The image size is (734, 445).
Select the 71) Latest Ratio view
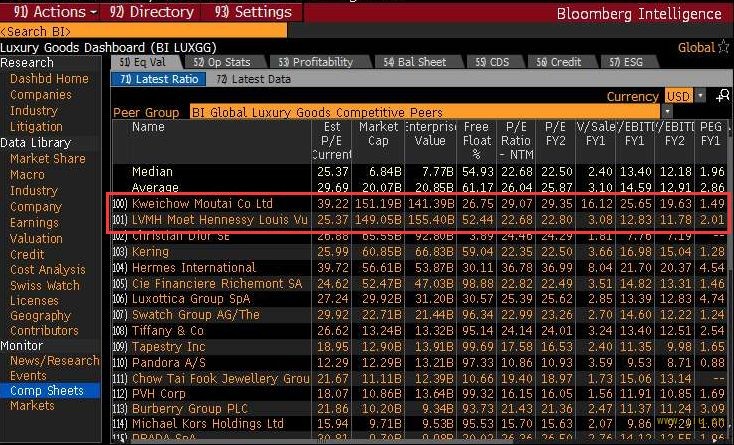pos(159,79)
